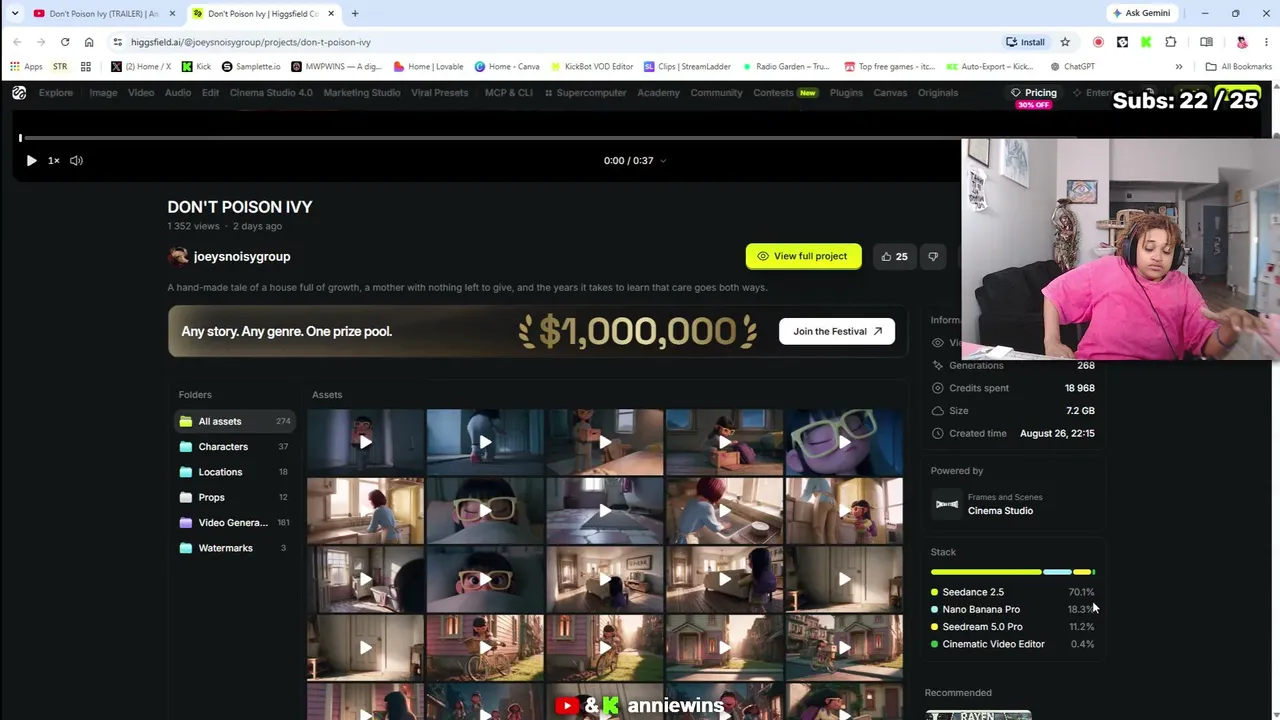Image resolution: width=1280 pixels, height=720 pixels.
Task: Open the Explore menu
Action: (x=56, y=92)
